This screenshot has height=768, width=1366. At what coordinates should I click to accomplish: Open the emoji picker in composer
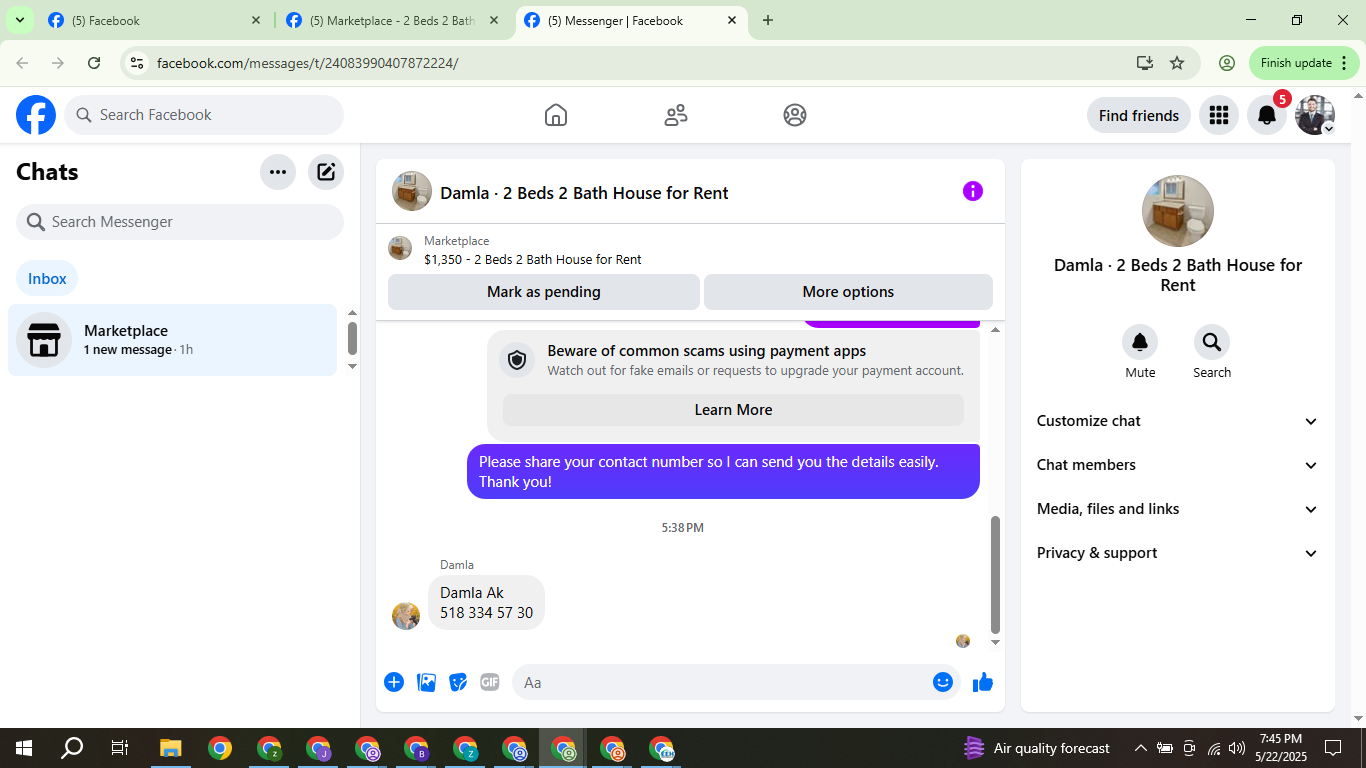pyautogui.click(x=943, y=682)
